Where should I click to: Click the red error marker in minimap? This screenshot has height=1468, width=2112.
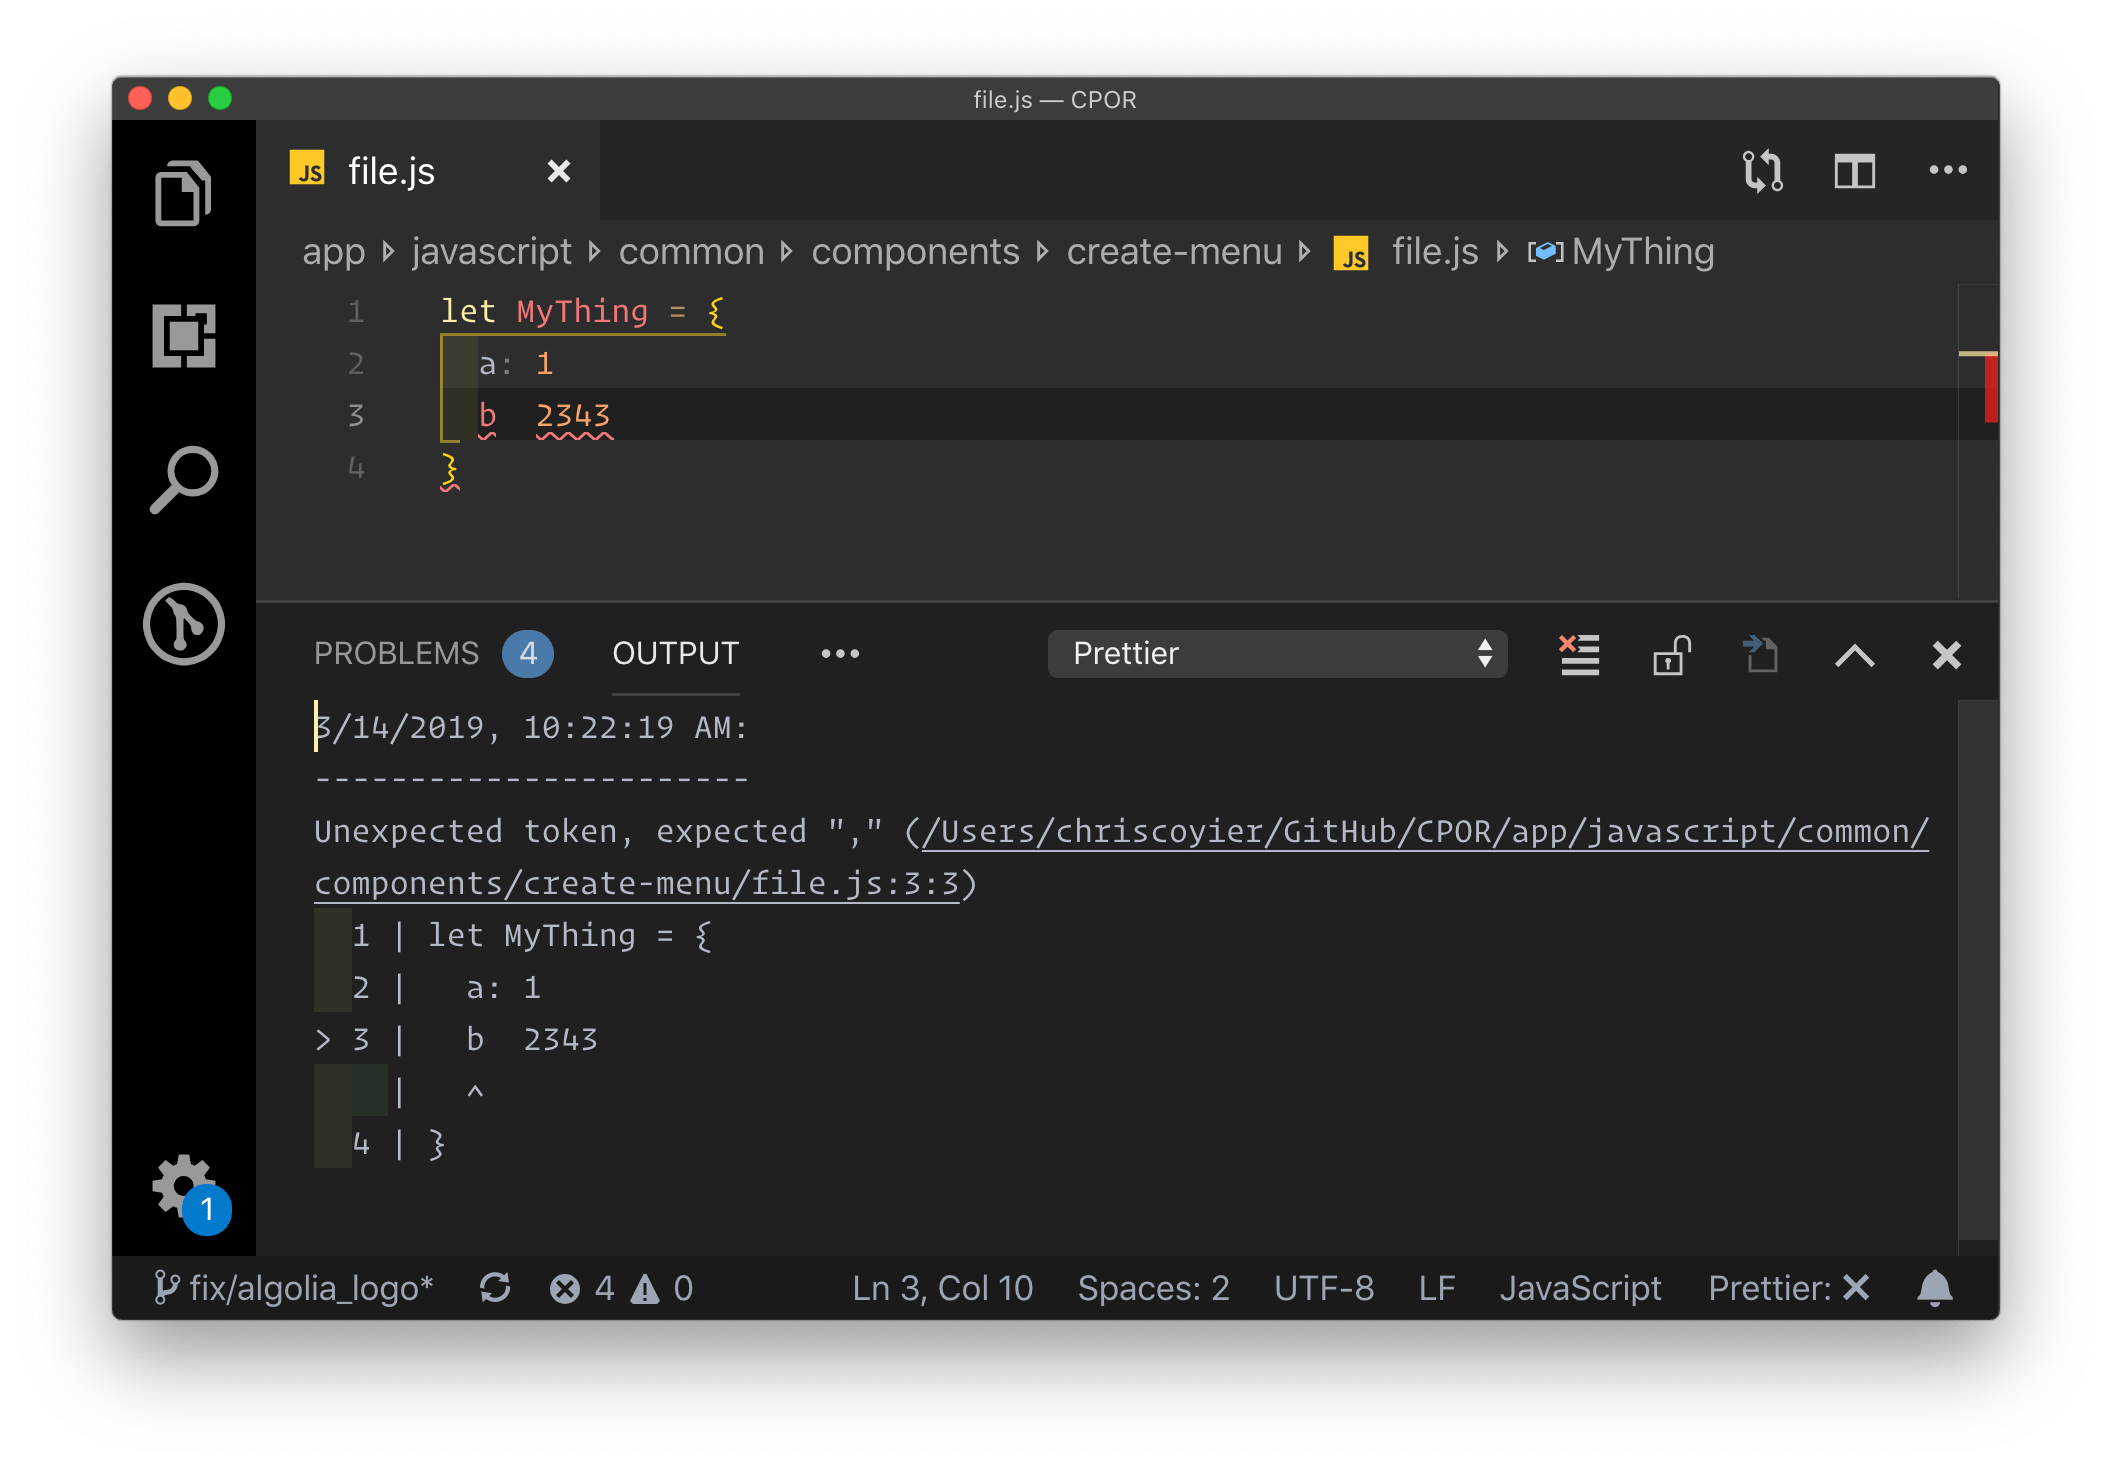(1989, 388)
